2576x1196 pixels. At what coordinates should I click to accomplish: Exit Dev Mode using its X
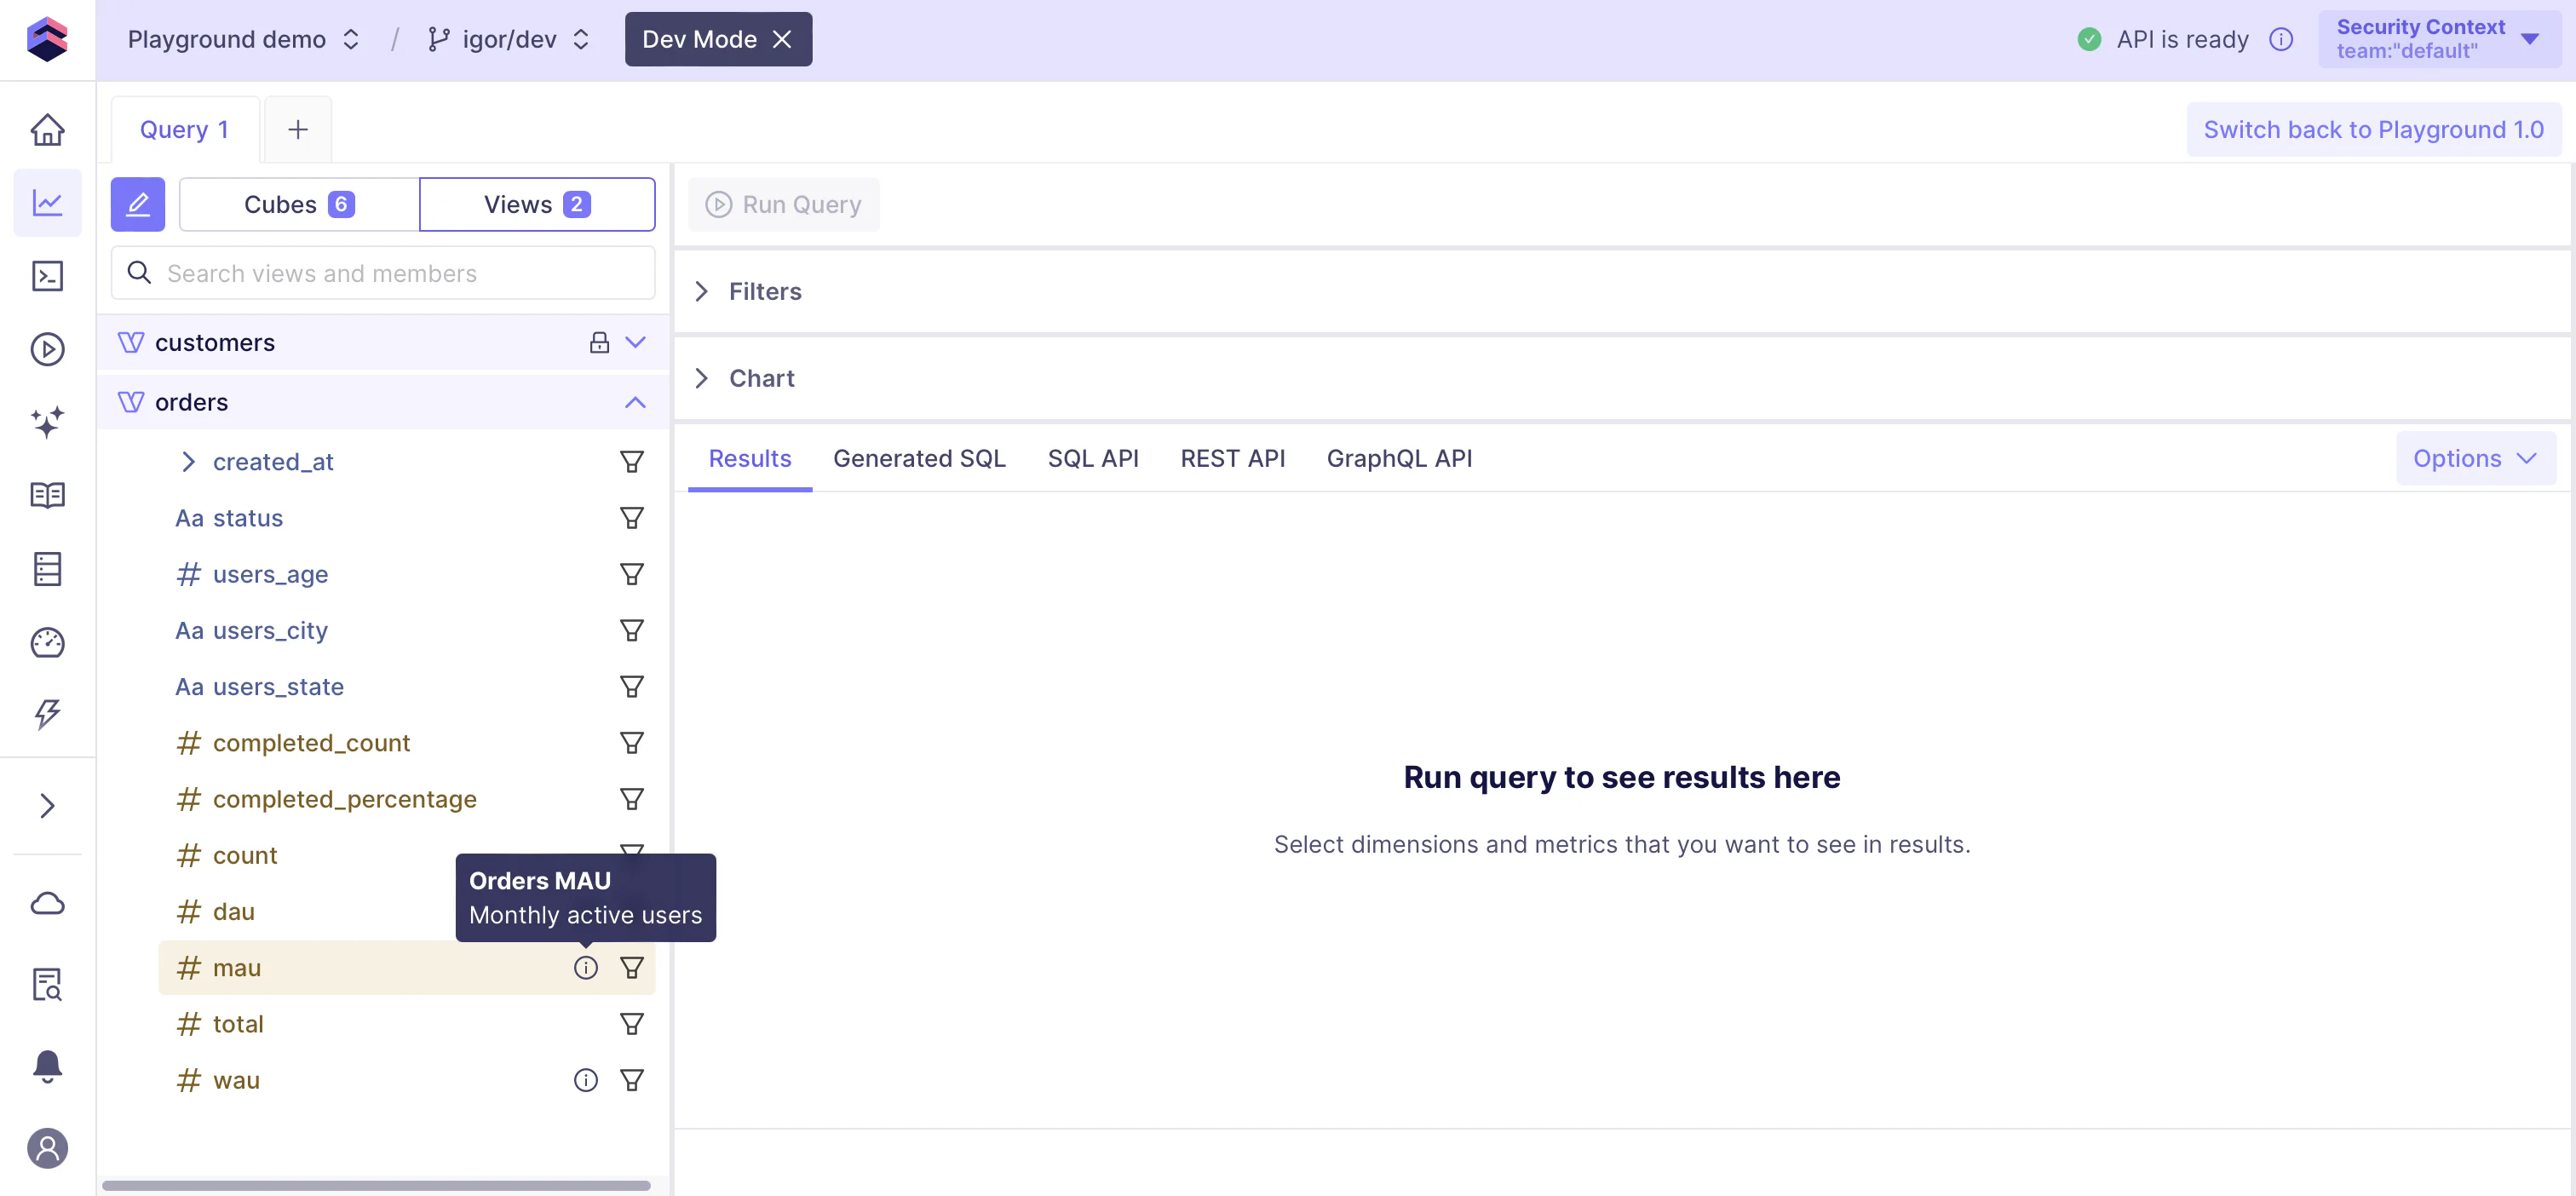point(782,39)
